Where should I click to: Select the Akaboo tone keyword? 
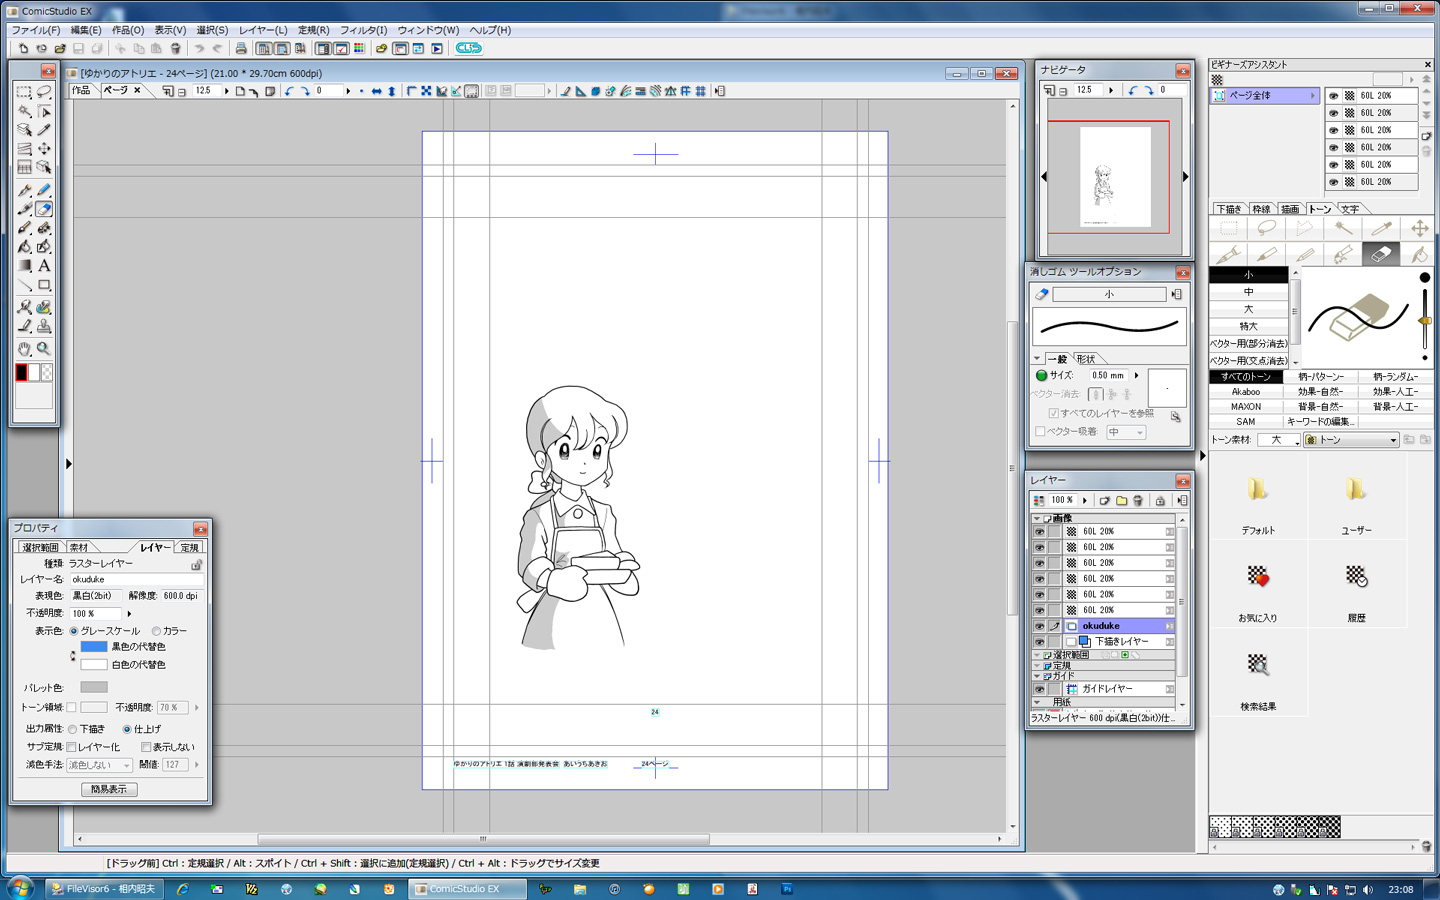click(x=1246, y=392)
